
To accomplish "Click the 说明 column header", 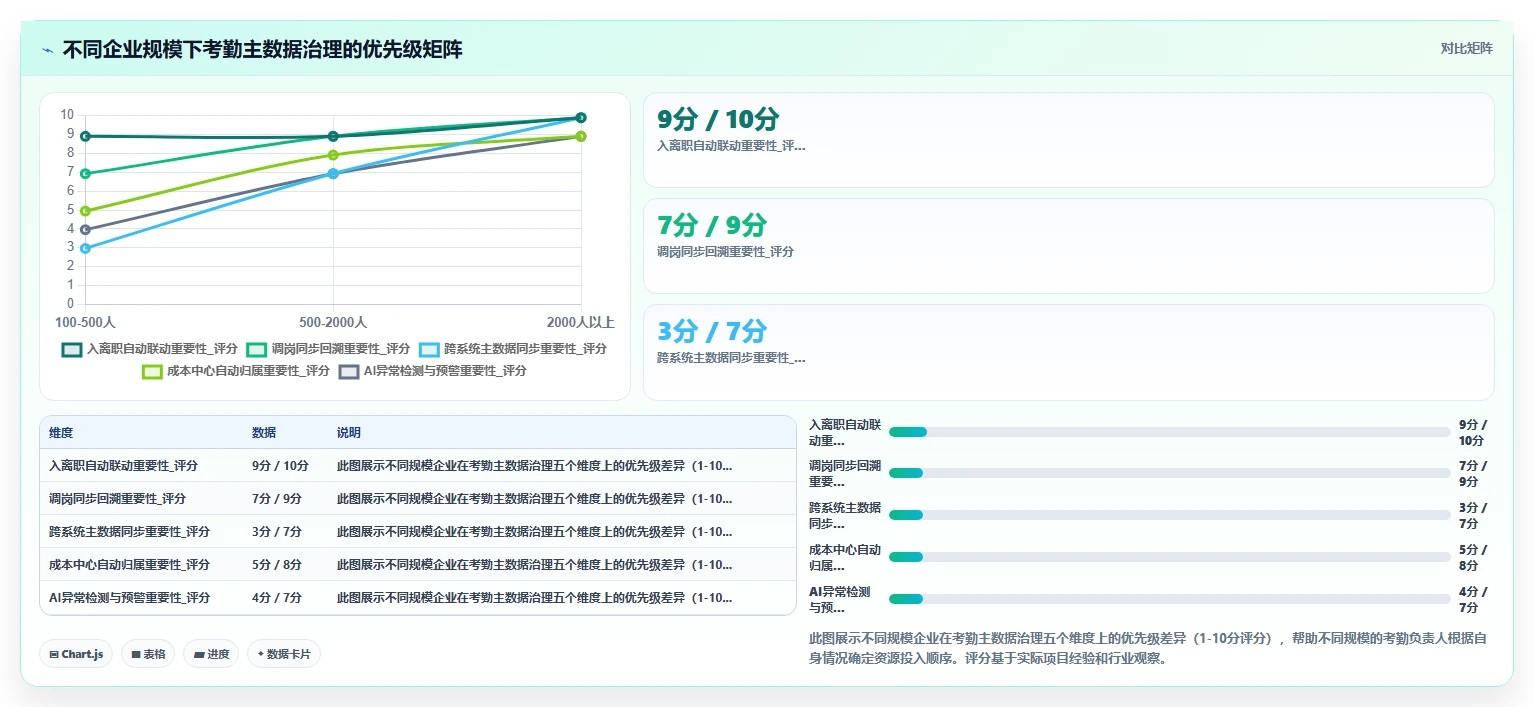I will click(349, 433).
